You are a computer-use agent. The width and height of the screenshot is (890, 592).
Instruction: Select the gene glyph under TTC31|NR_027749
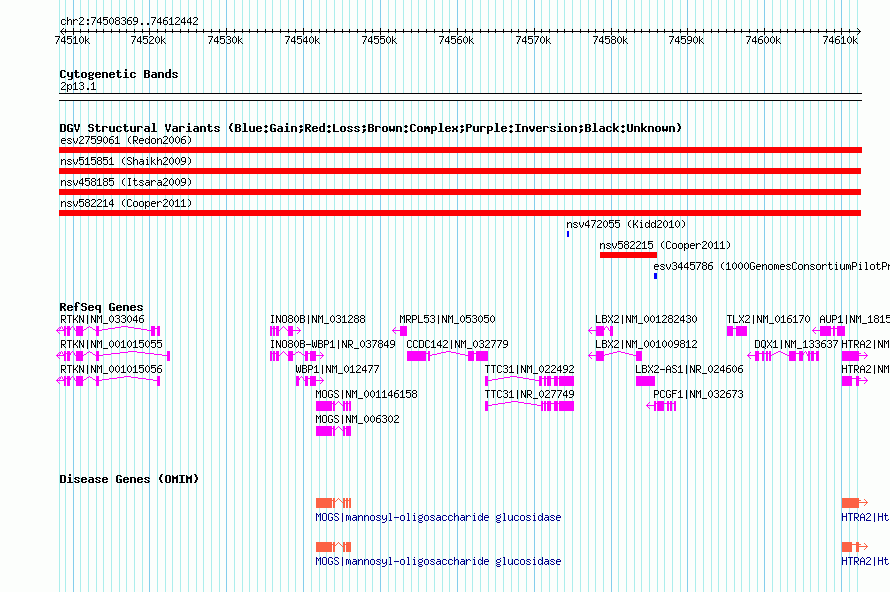(530, 406)
